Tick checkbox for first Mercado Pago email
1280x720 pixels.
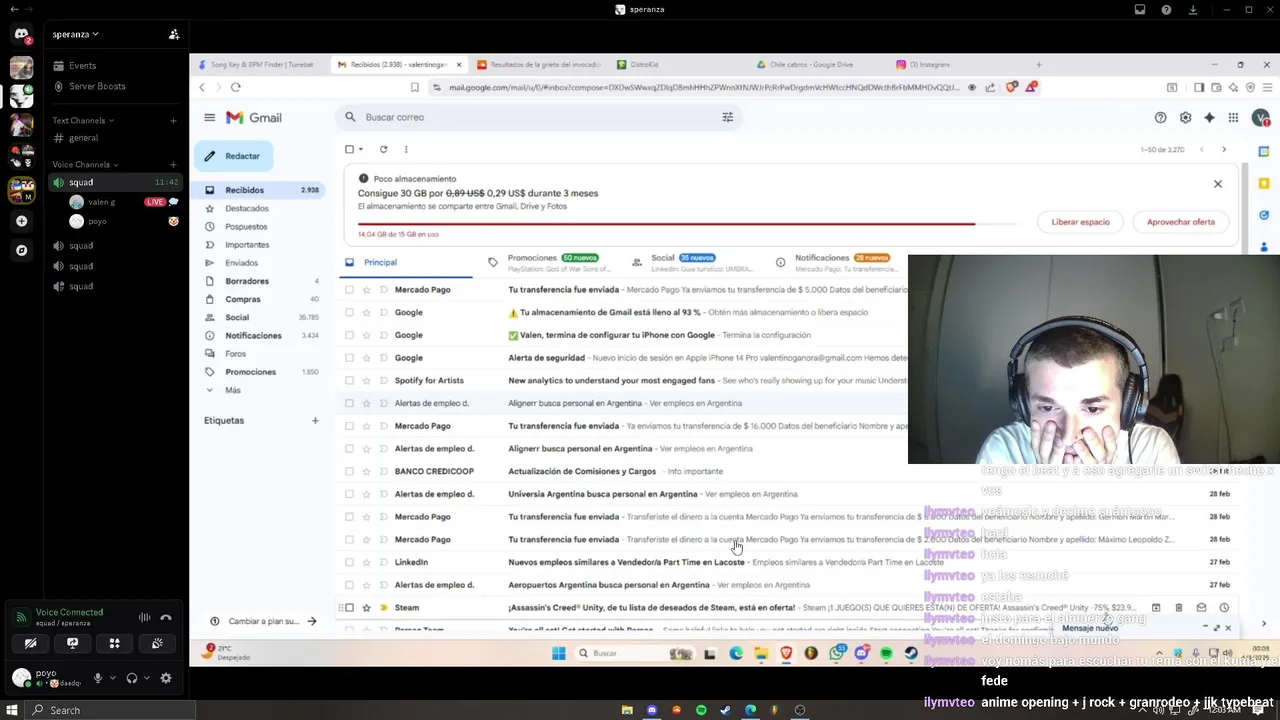[349, 289]
